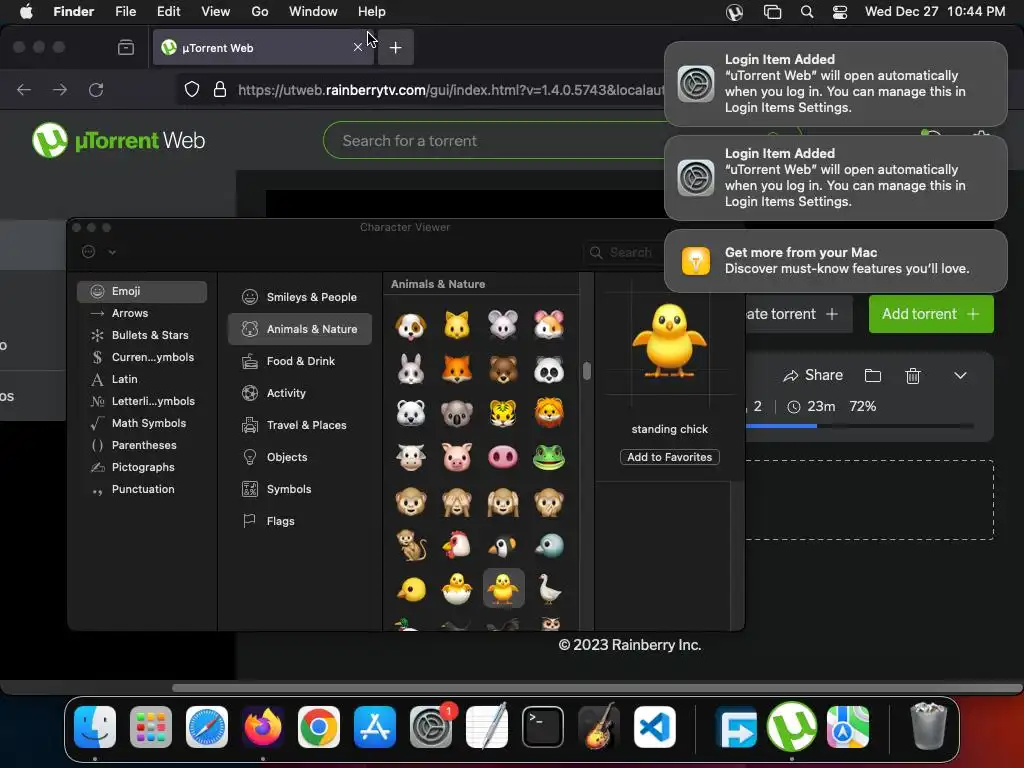Screen dimensions: 1024x768
Task: Open Visual Studio Code from the Dock
Action: point(654,727)
